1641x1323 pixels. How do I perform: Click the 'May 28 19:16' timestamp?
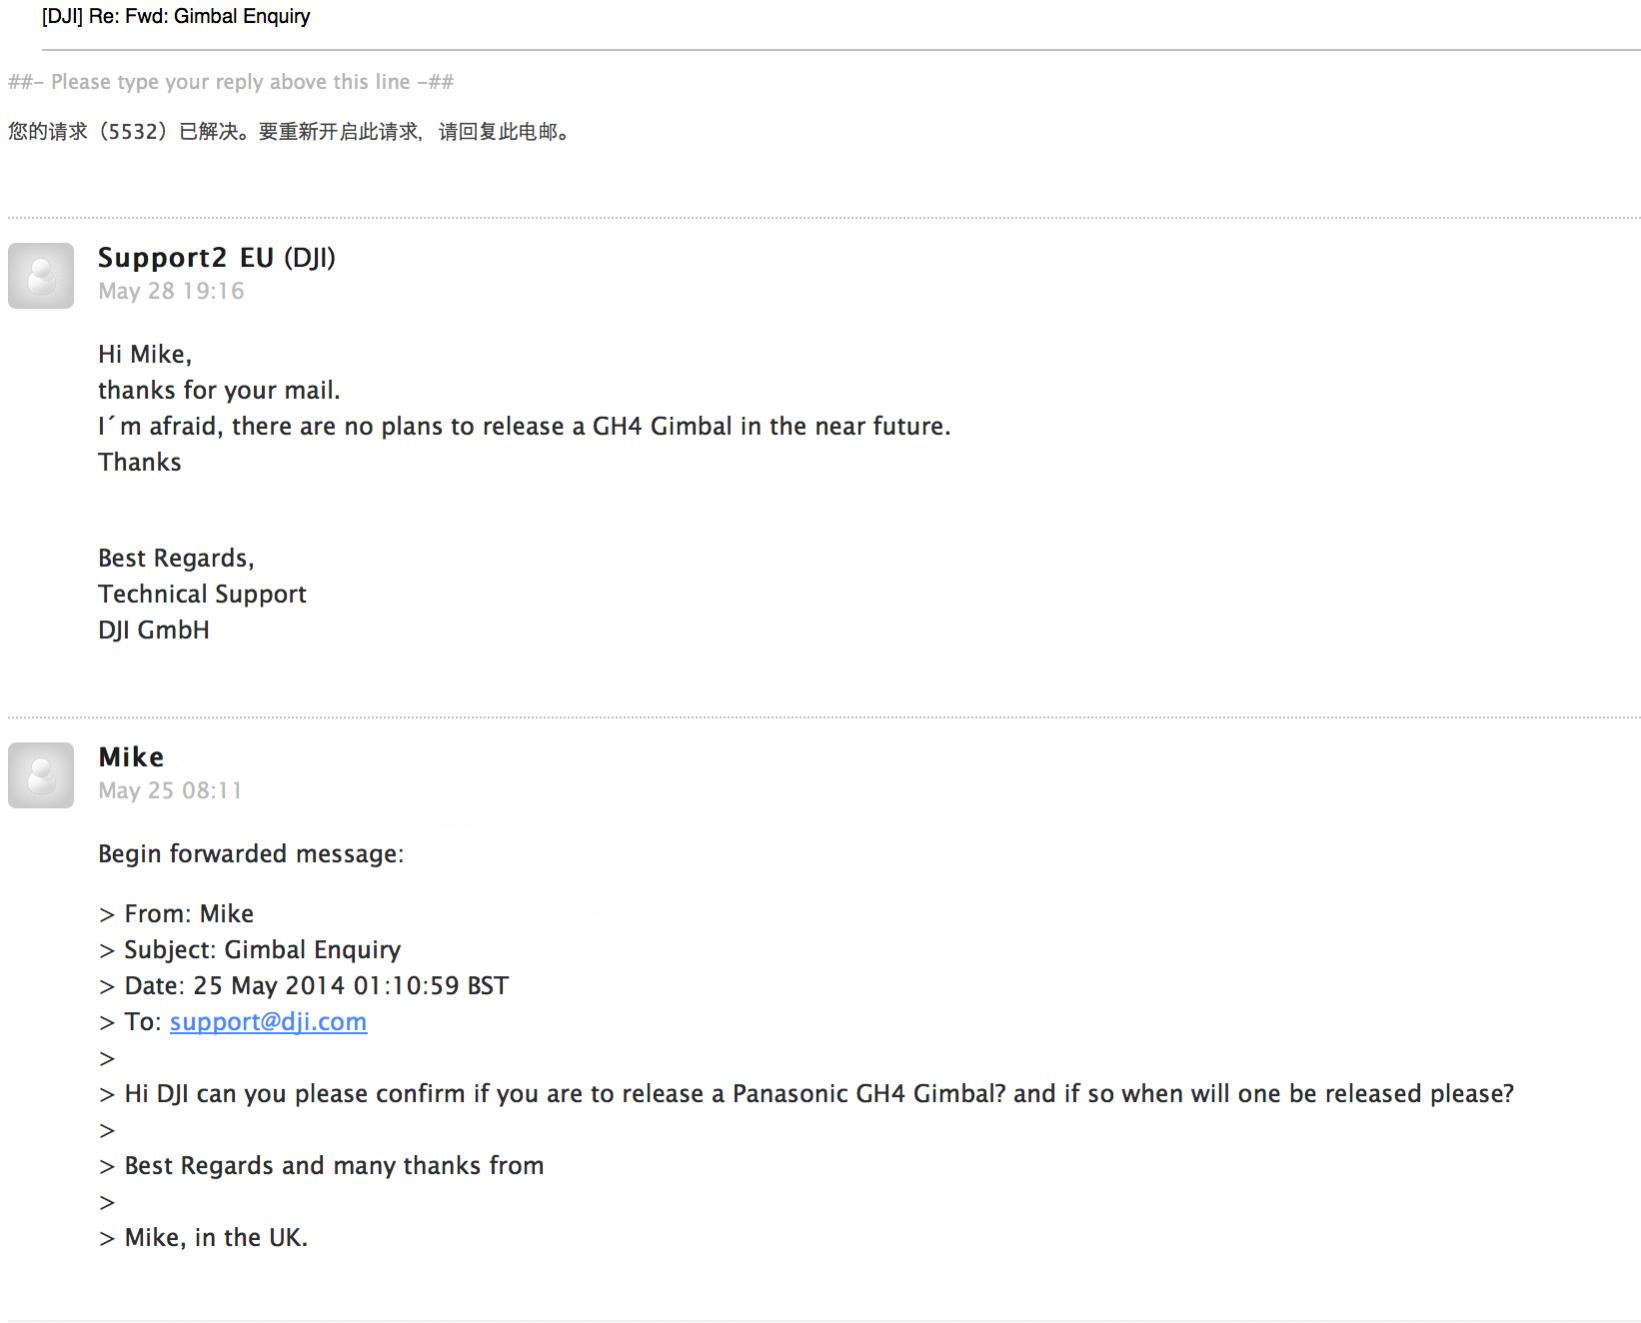point(171,291)
